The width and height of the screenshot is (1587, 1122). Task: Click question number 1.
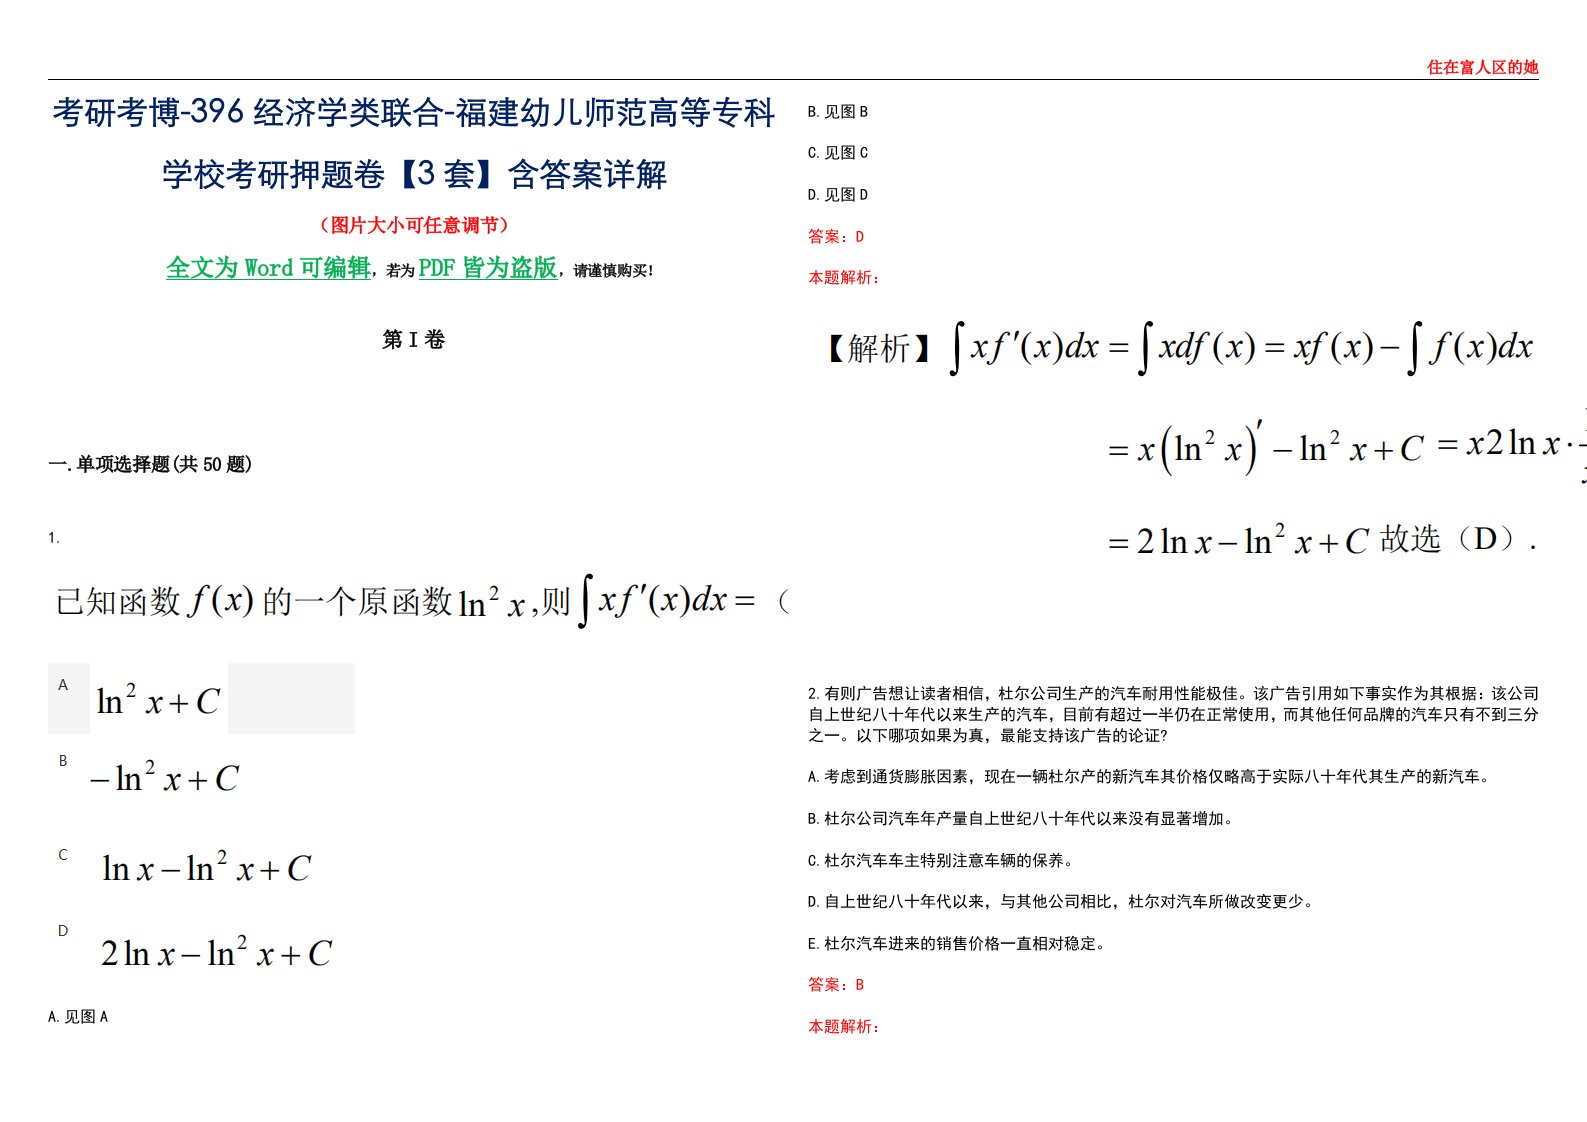point(54,538)
